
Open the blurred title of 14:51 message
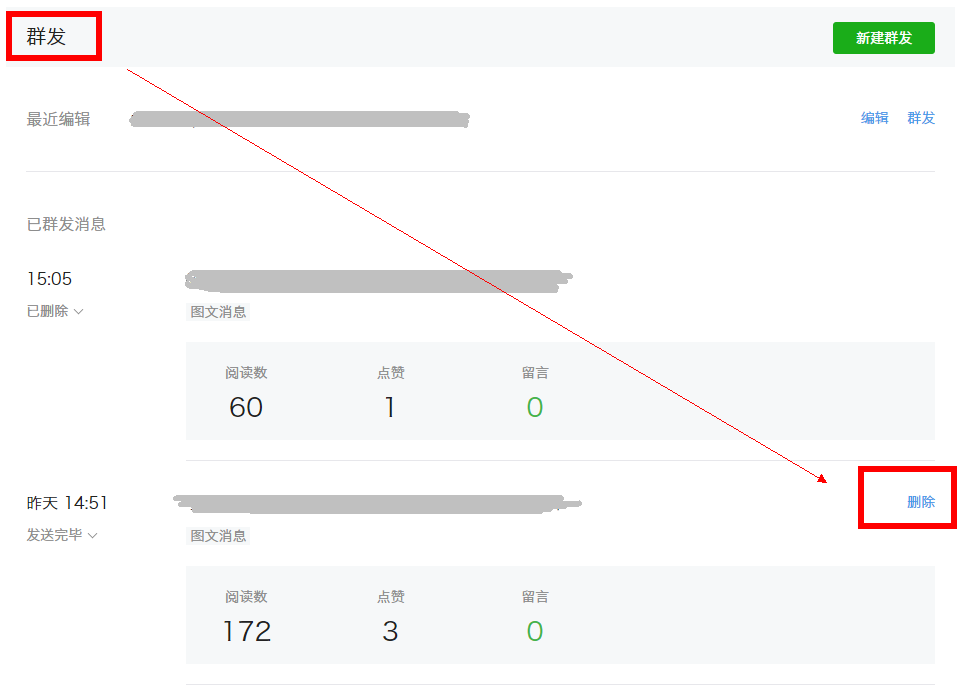click(x=377, y=504)
